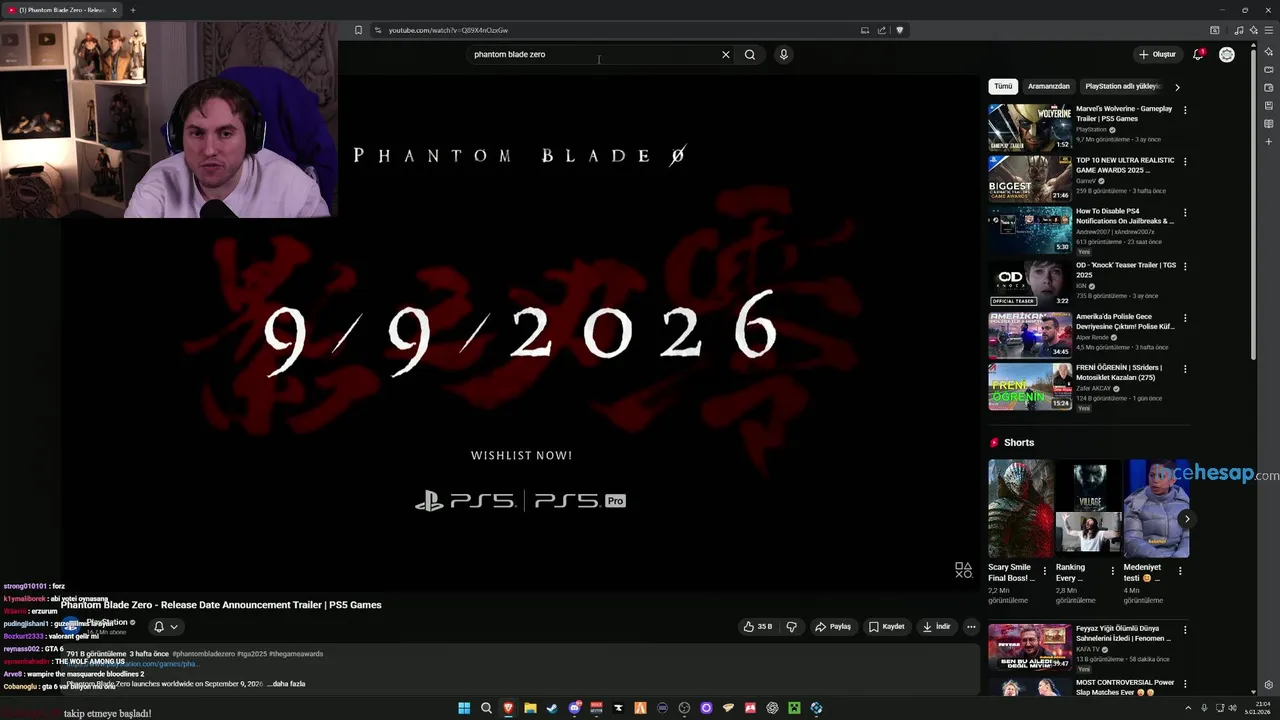Expand description with daha fazla
This screenshot has width=1280, height=720.
click(x=289, y=684)
